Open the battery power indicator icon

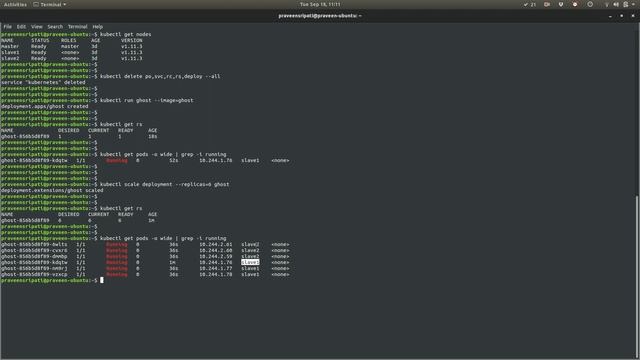tap(625, 4)
